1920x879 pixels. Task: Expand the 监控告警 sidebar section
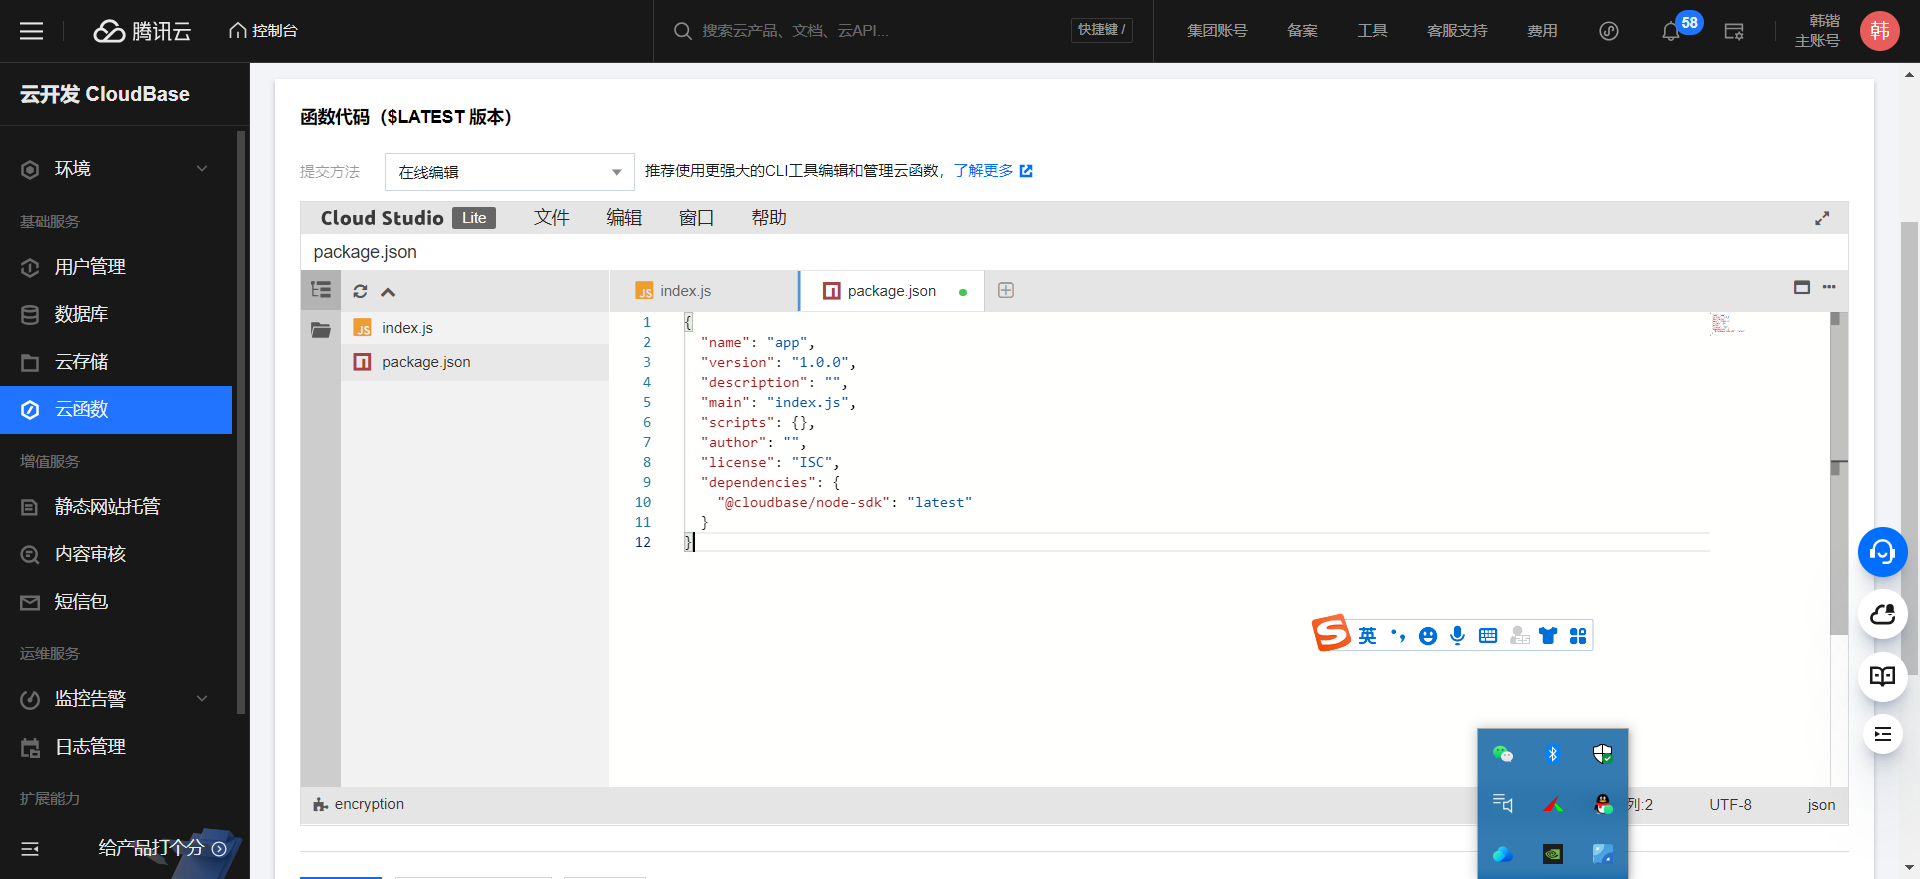(x=116, y=699)
